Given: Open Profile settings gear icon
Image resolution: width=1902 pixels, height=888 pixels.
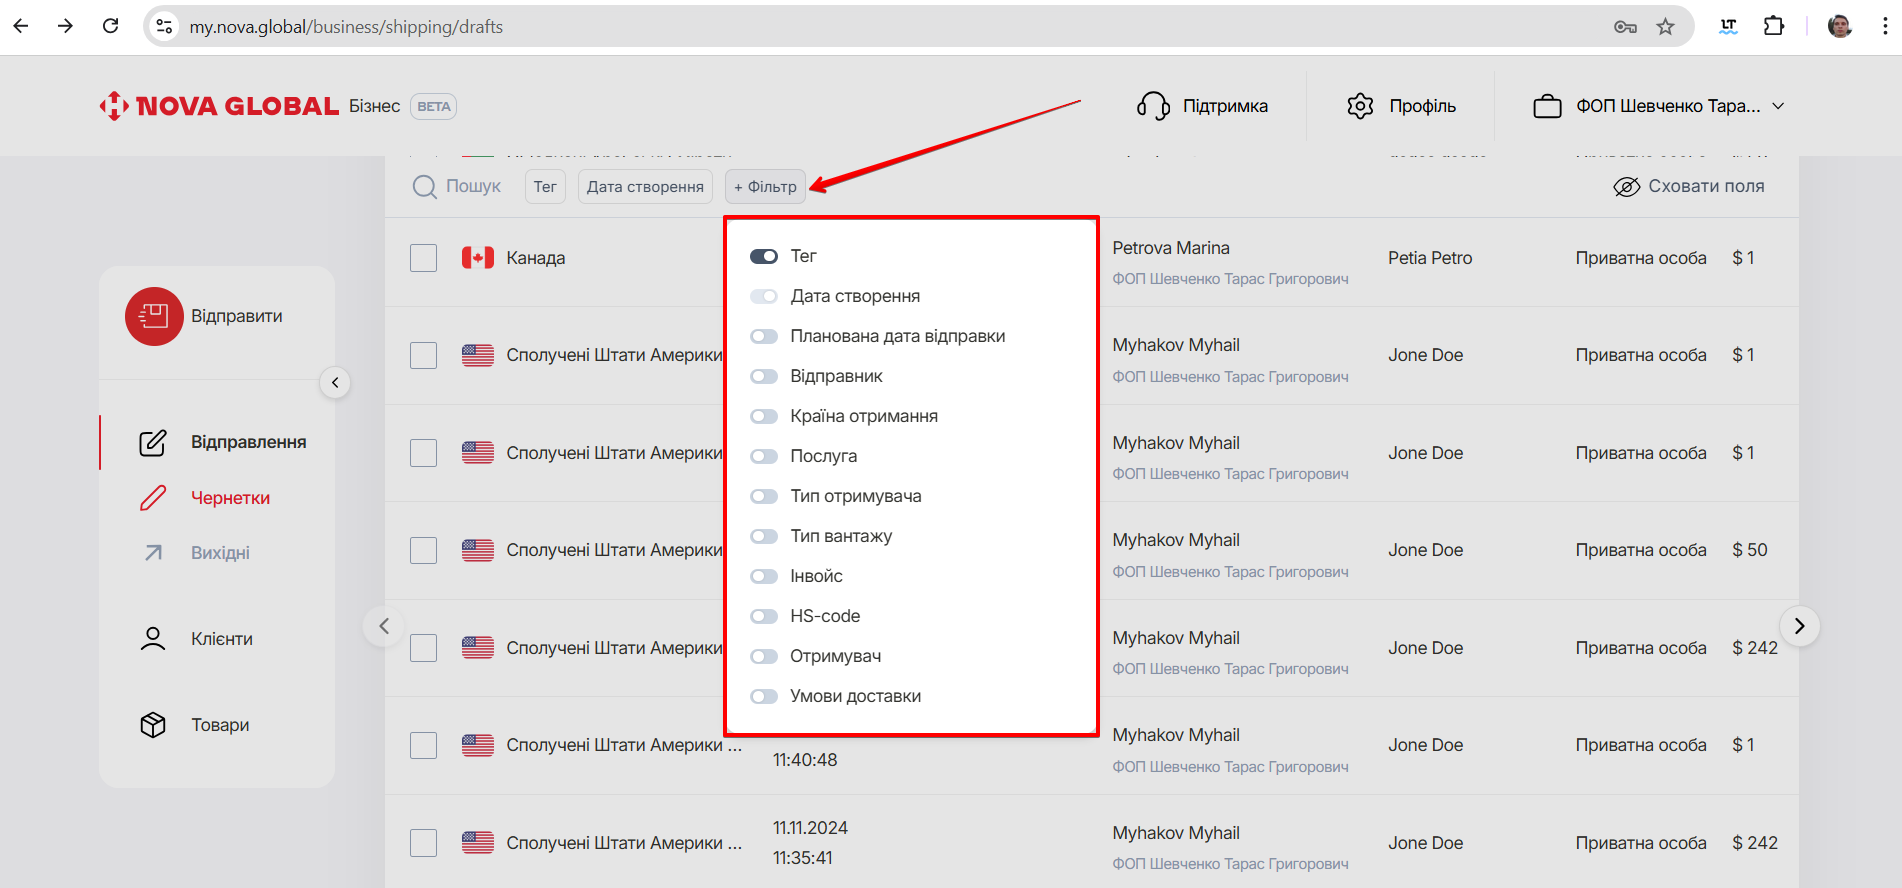Looking at the screenshot, I should (1360, 106).
